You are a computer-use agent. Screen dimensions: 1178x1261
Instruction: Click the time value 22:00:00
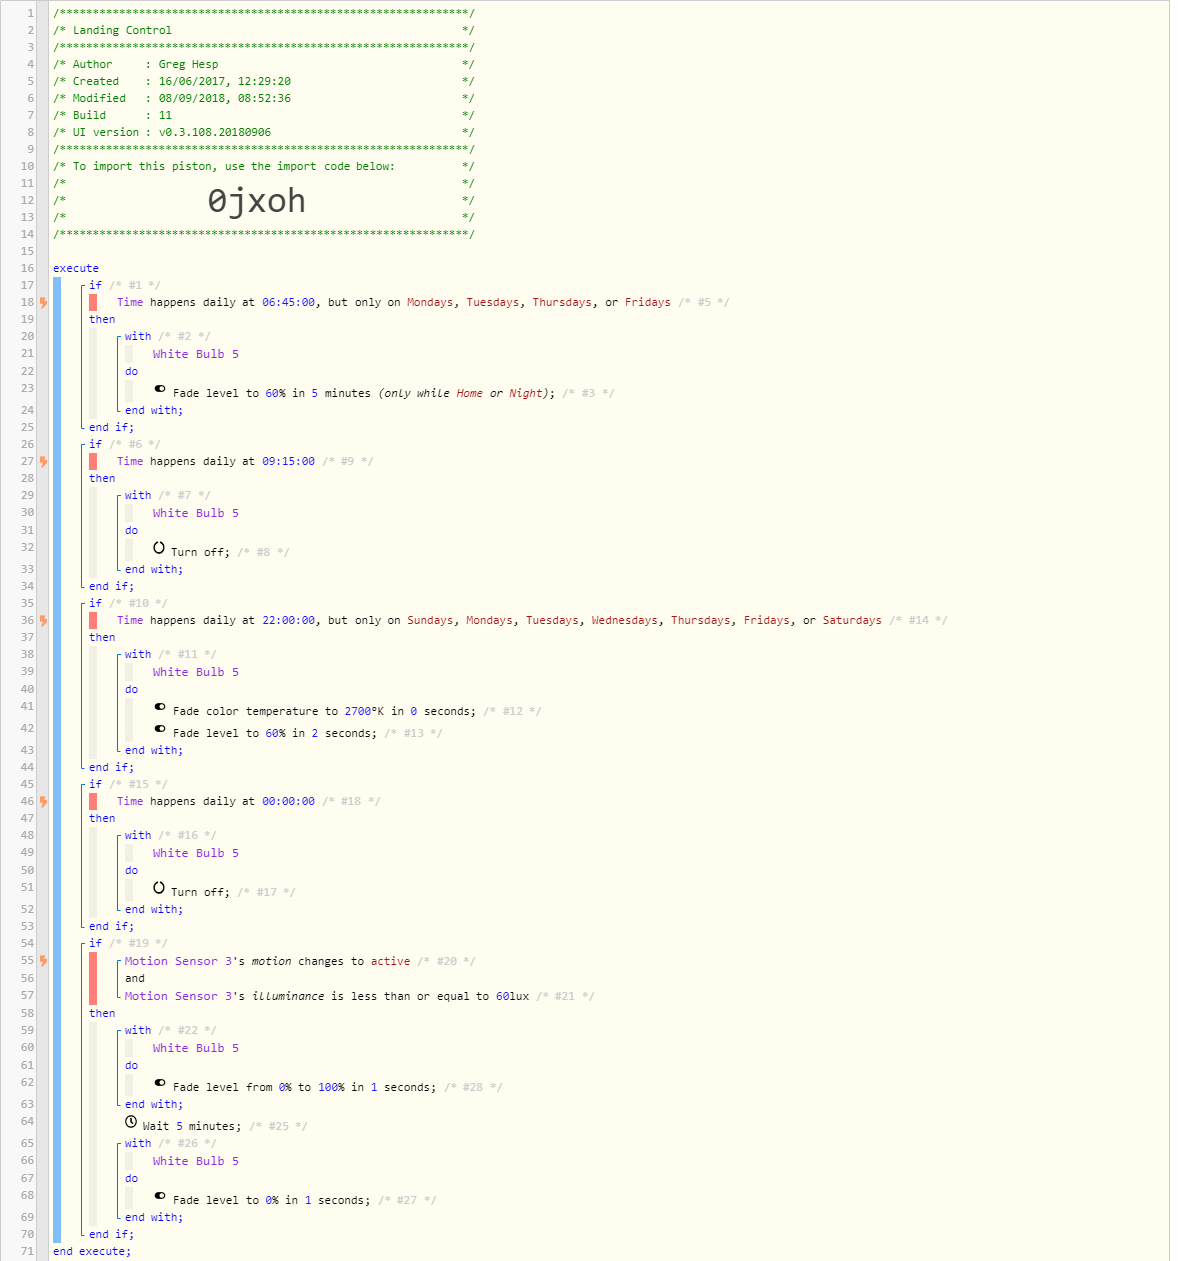pyautogui.click(x=288, y=620)
